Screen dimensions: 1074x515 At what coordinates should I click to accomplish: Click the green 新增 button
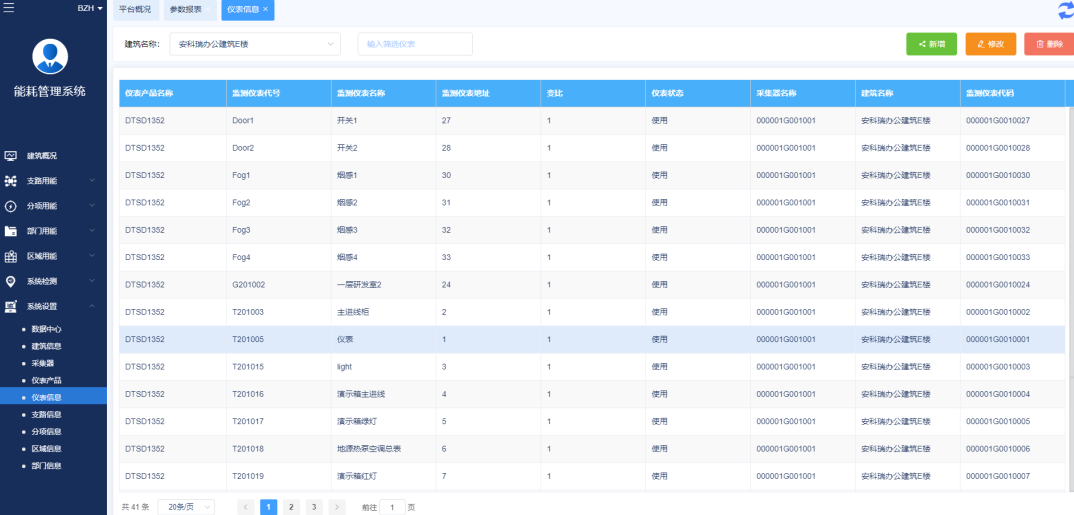[932, 44]
